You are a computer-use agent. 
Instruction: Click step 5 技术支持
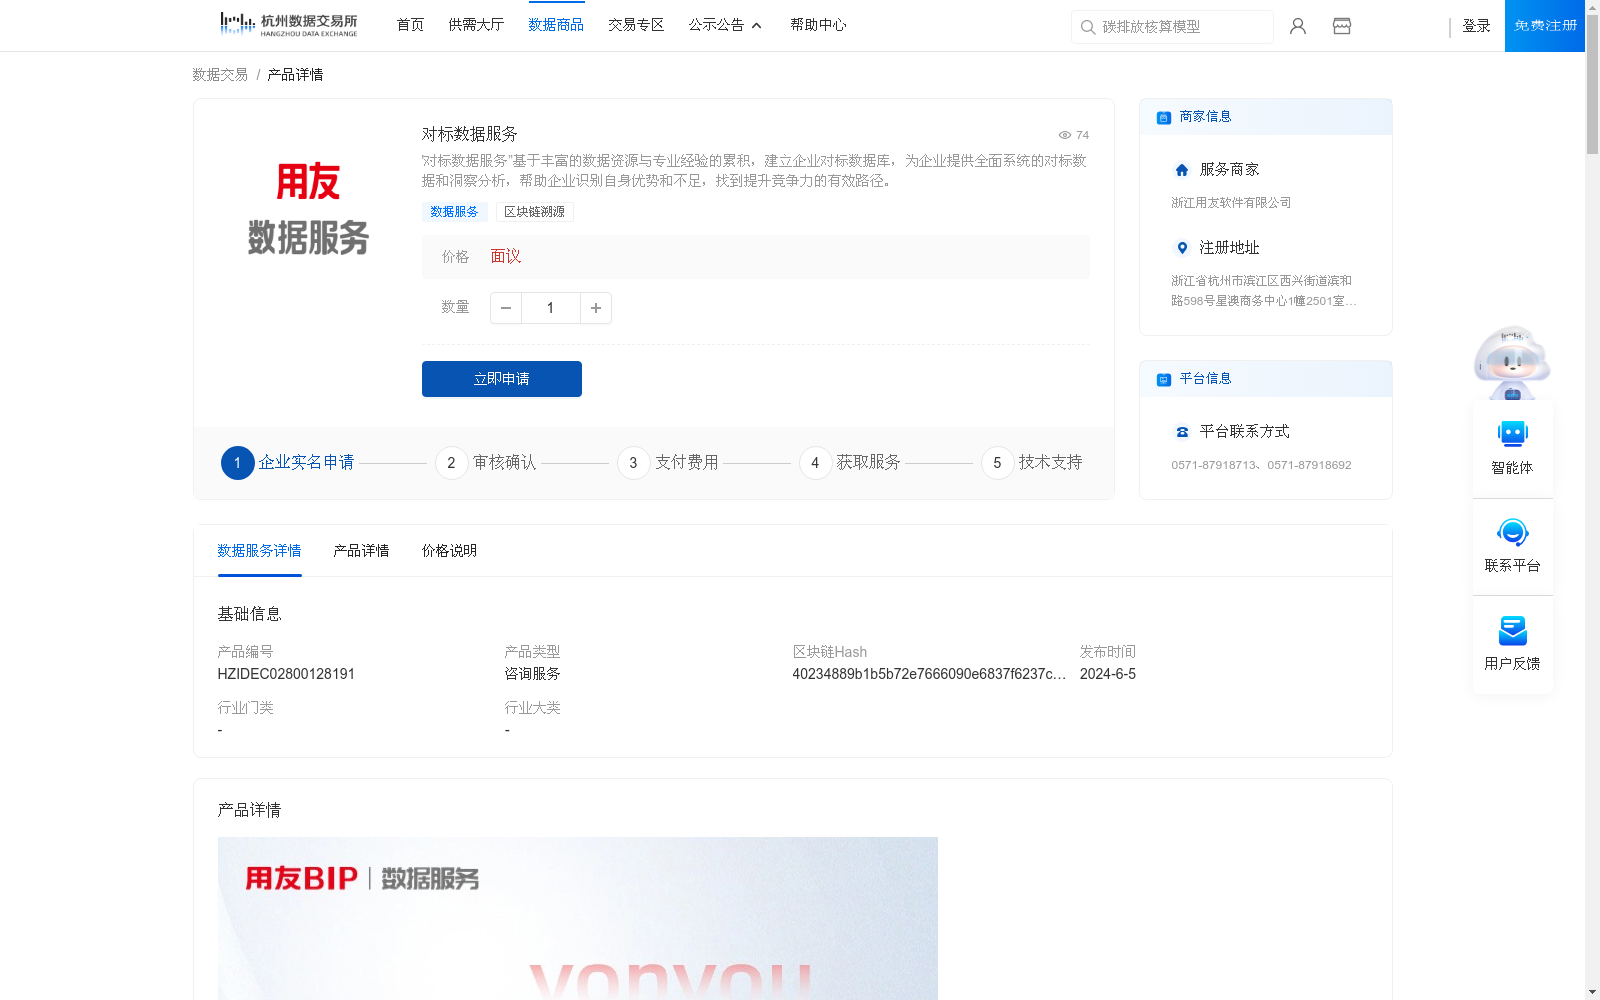point(1032,463)
